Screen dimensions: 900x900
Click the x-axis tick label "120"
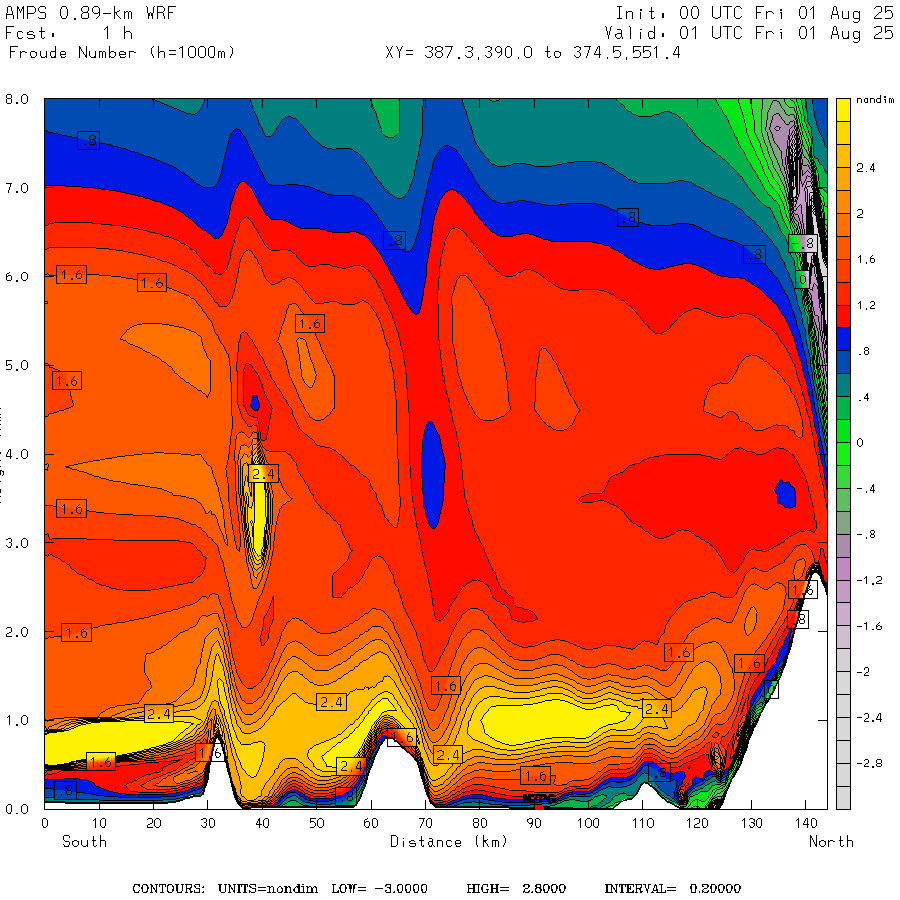(697, 823)
